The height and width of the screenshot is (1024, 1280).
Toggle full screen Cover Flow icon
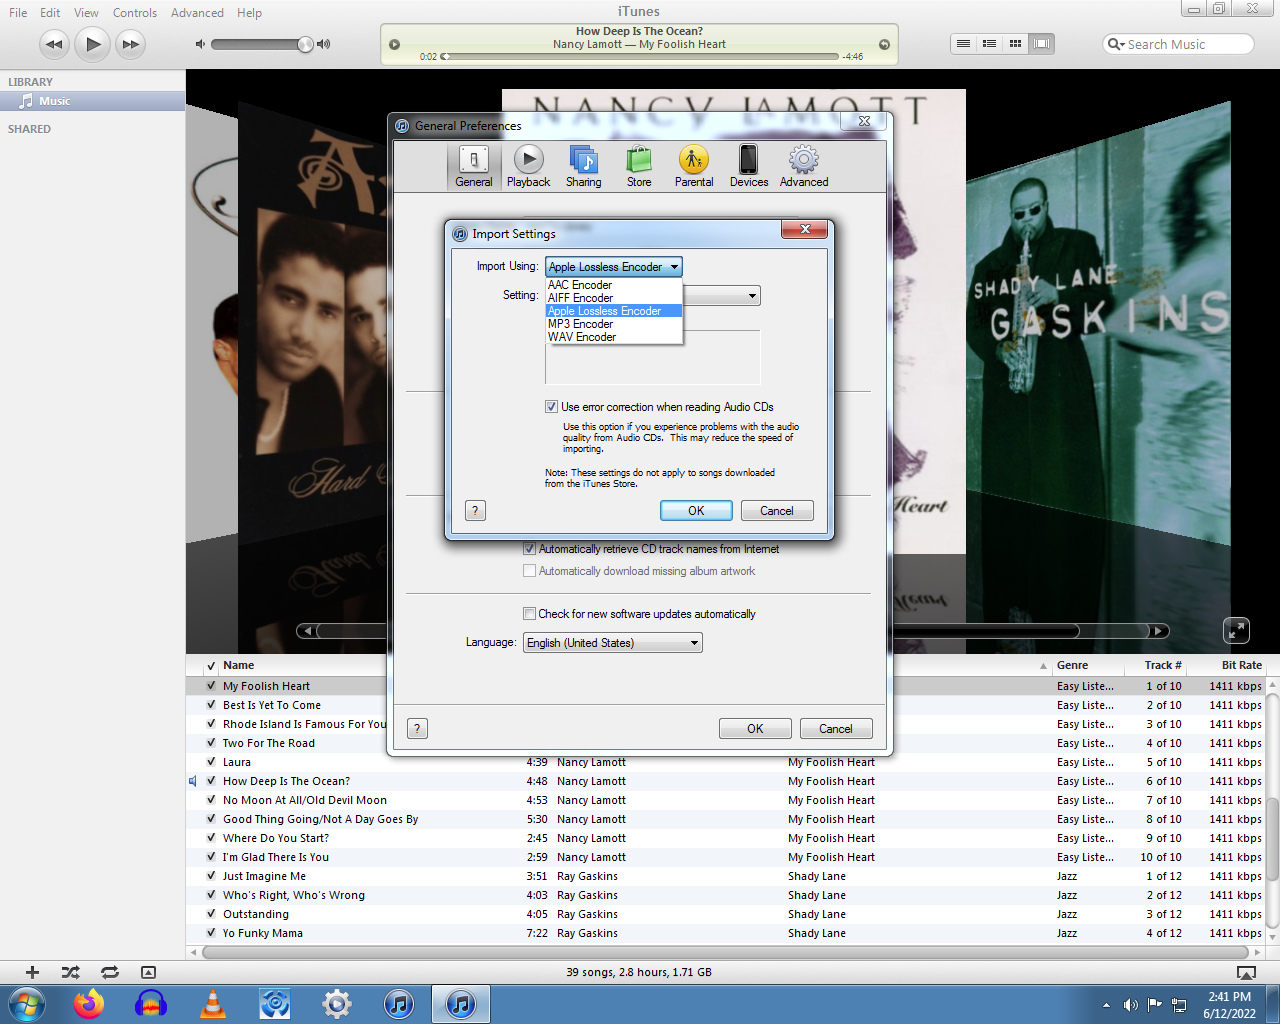click(1237, 630)
